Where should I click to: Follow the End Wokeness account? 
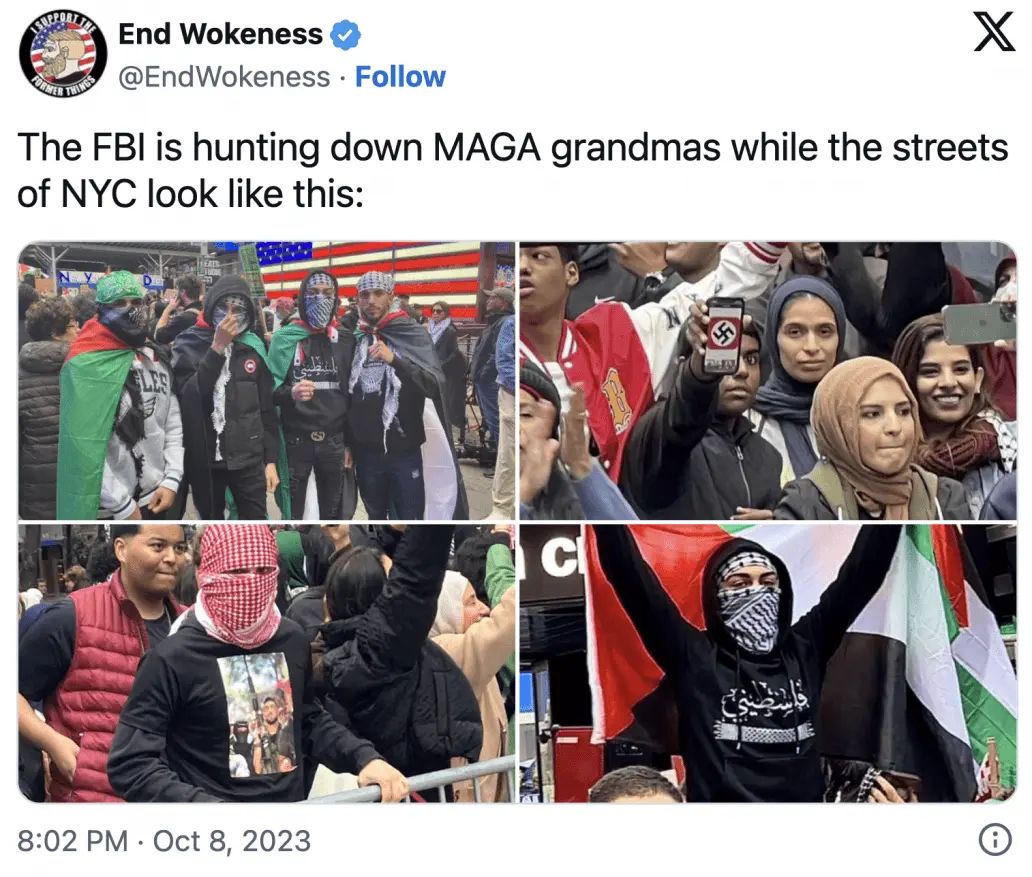[400, 77]
